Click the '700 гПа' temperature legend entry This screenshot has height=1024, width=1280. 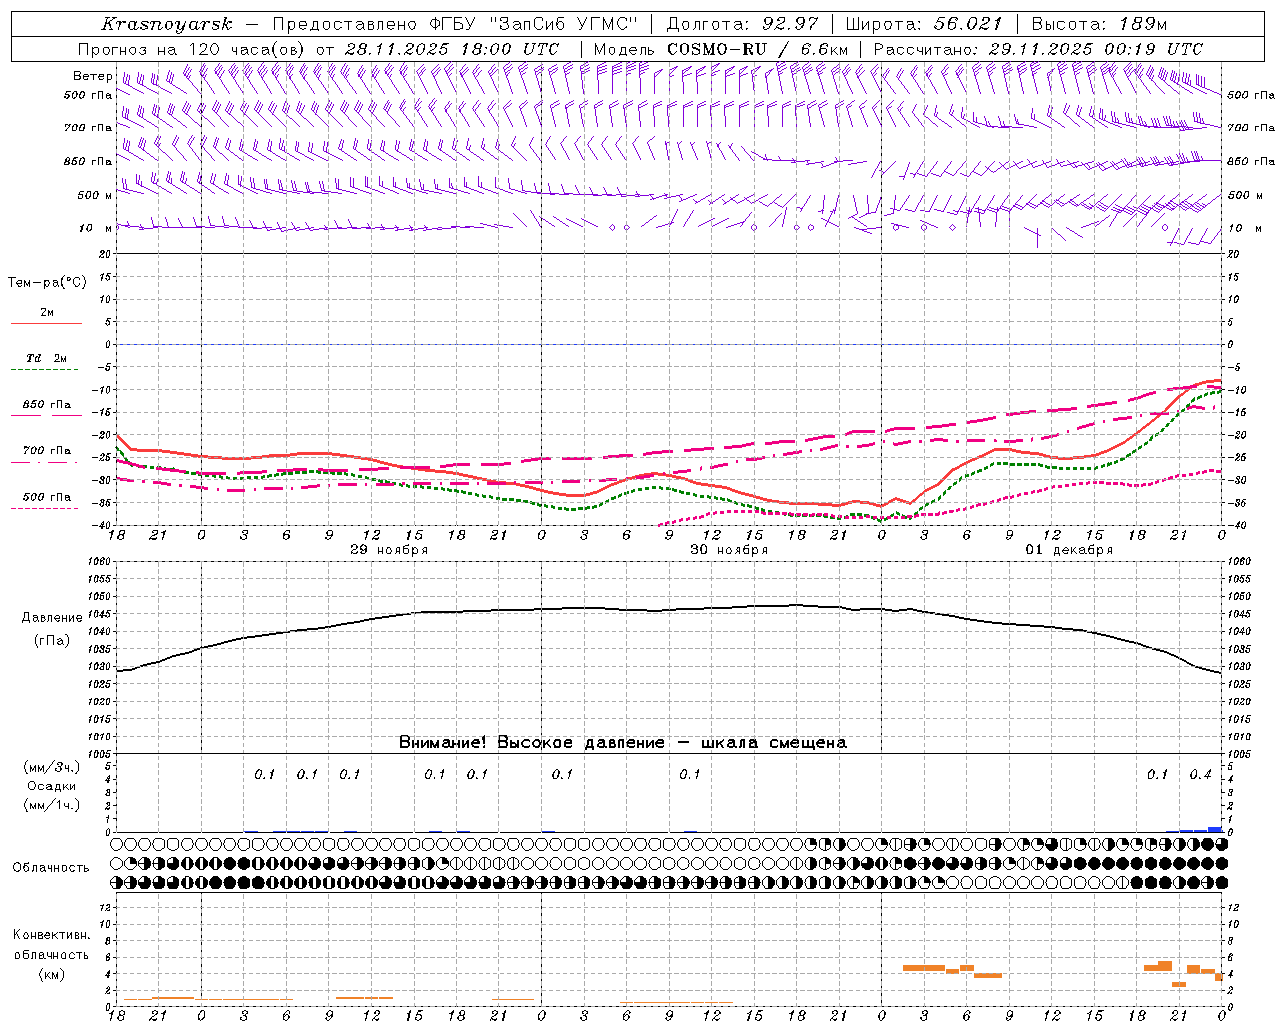point(47,451)
